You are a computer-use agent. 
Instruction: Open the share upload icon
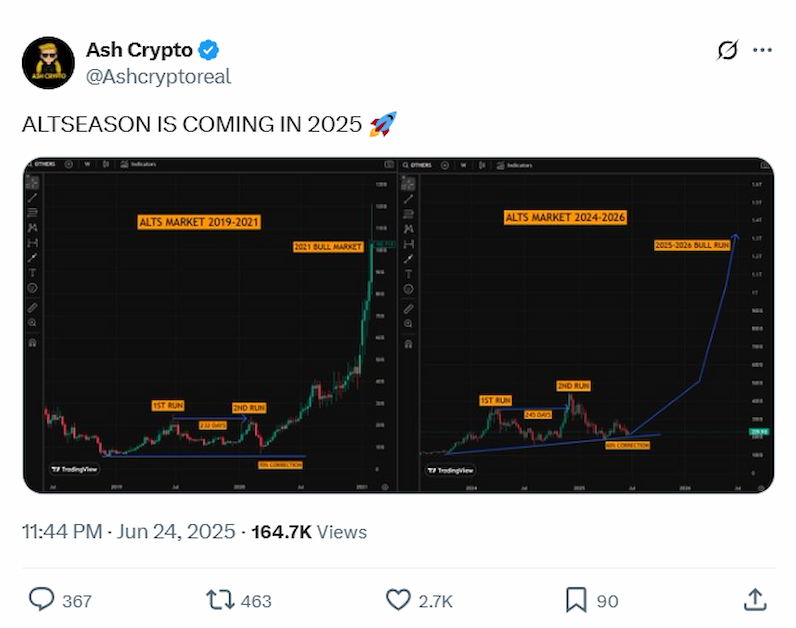[755, 600]
